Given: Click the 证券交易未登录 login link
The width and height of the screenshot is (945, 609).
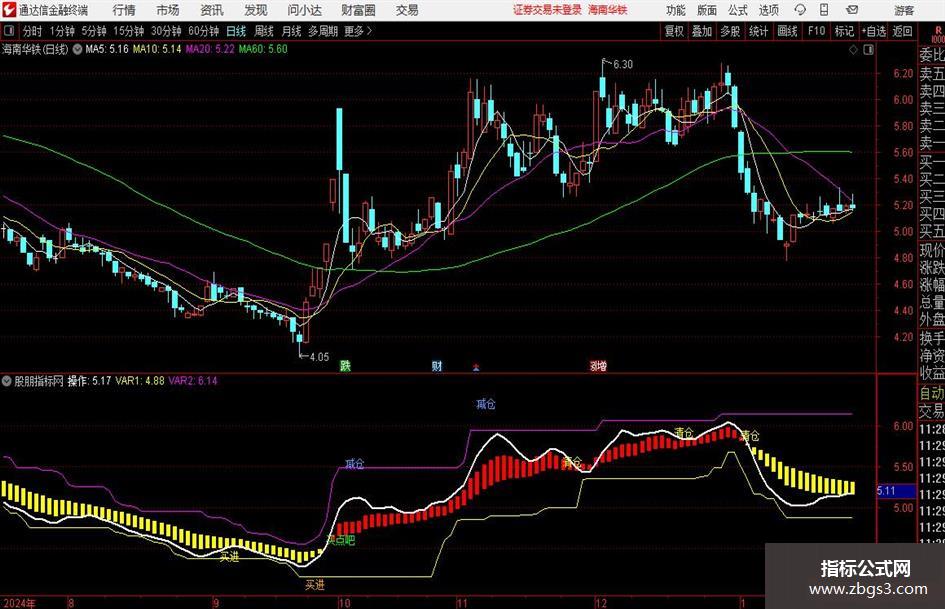Looking at the screenshot, I should [547, 10].
